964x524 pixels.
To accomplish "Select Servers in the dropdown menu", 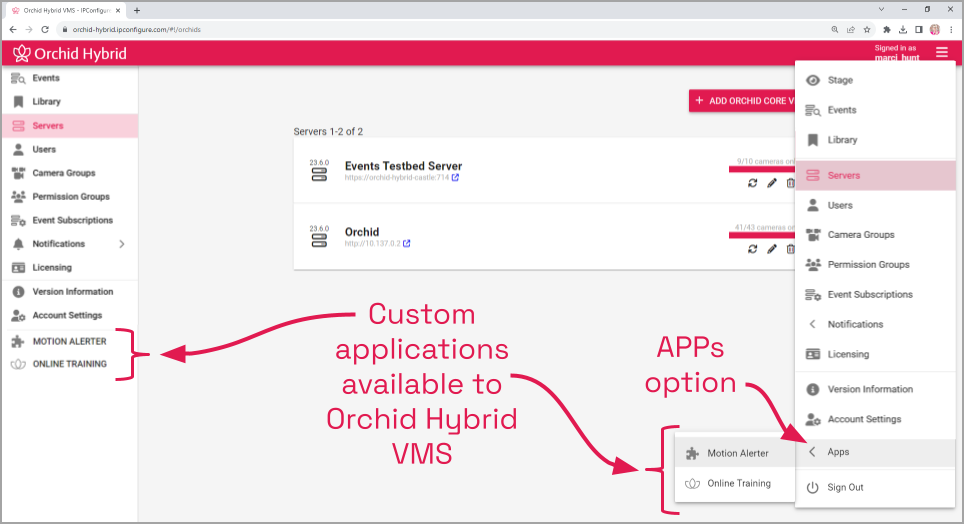I will click(x=875, y=175).
